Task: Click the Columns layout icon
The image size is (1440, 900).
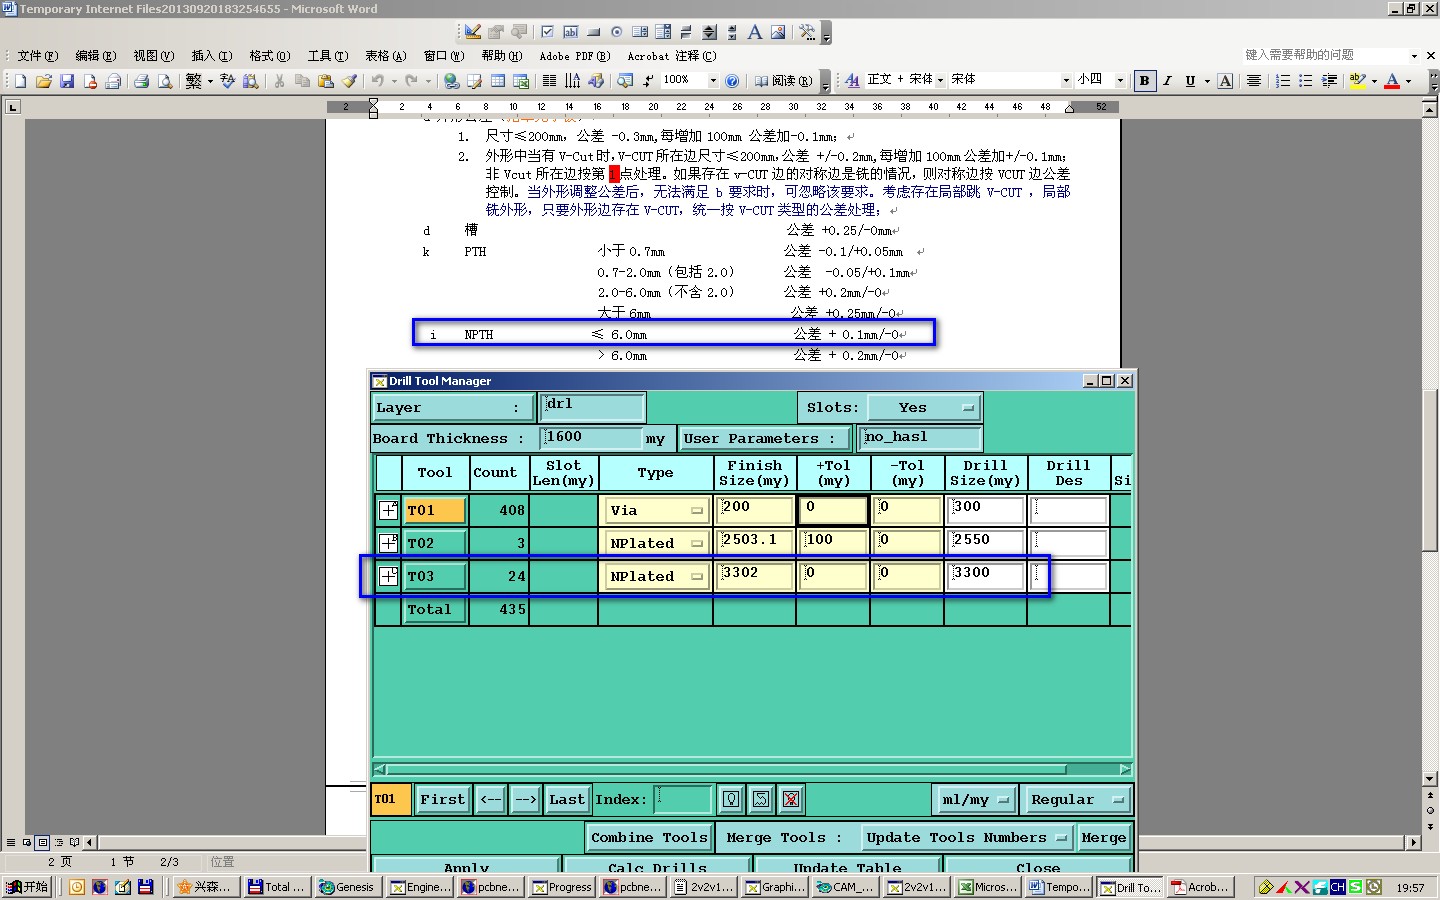Action: click(x=549, y=81)
